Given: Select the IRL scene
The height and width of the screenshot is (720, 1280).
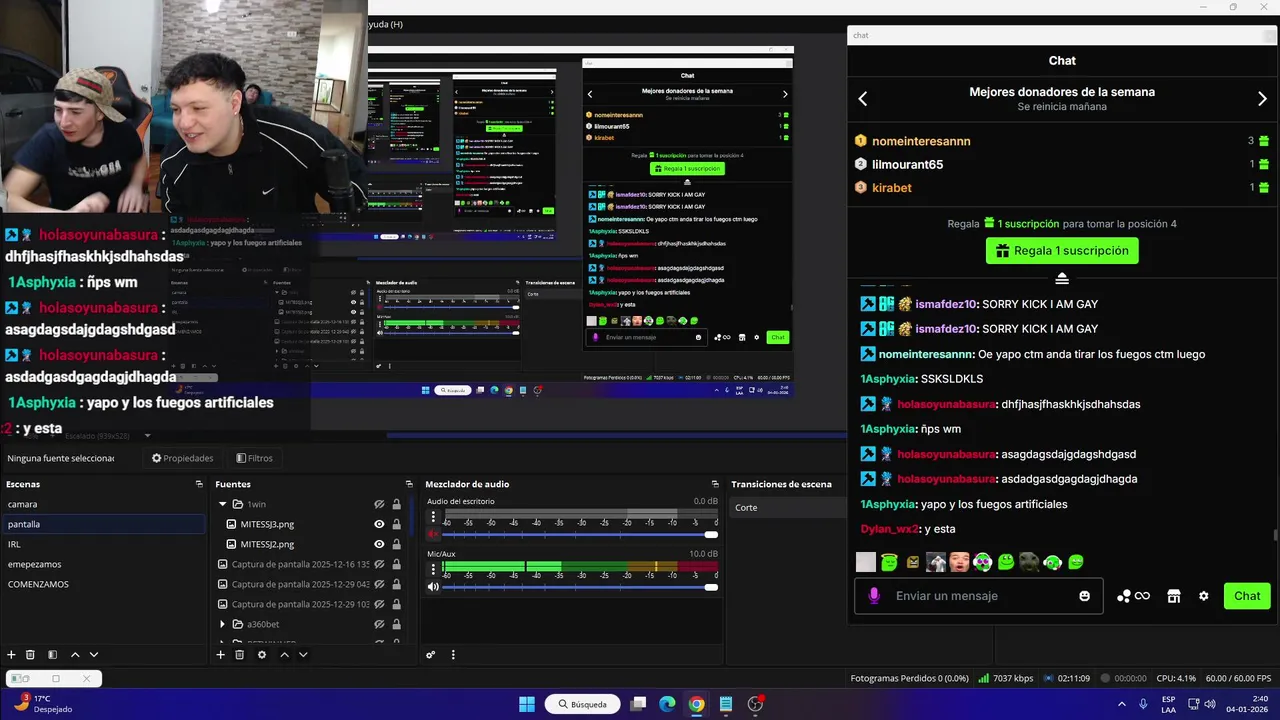Looking at the screenshot, I should tap(103, 544).
